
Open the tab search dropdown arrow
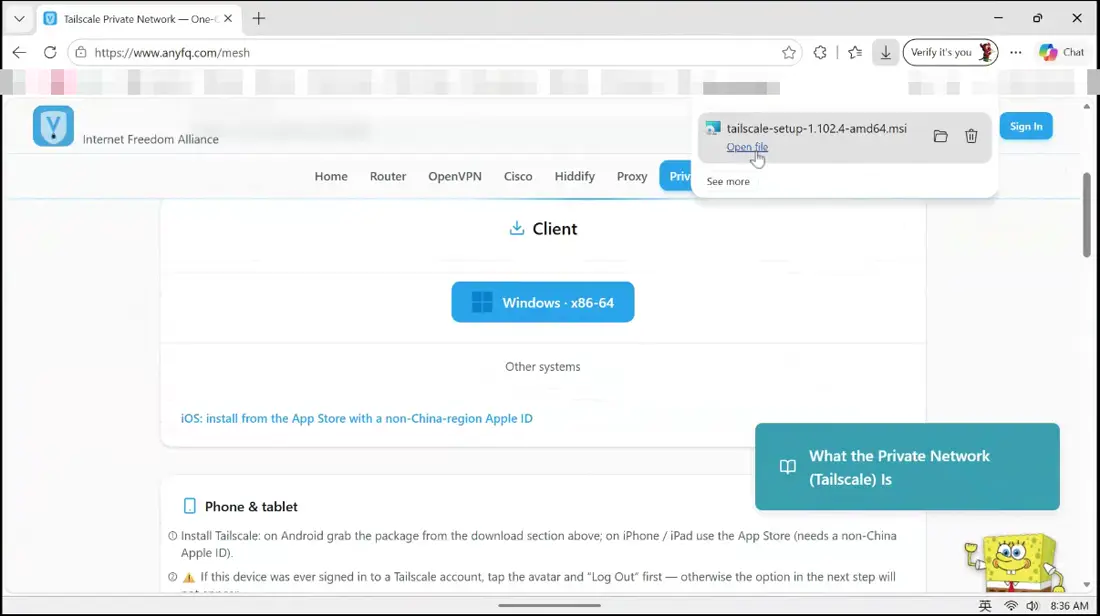coord(19,19)
